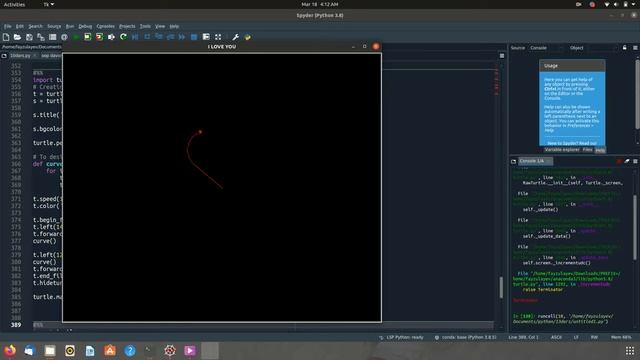Viewport: 640px width, 360px height.
Task: Show Applications grid button
Action: (x=630, y=351)
